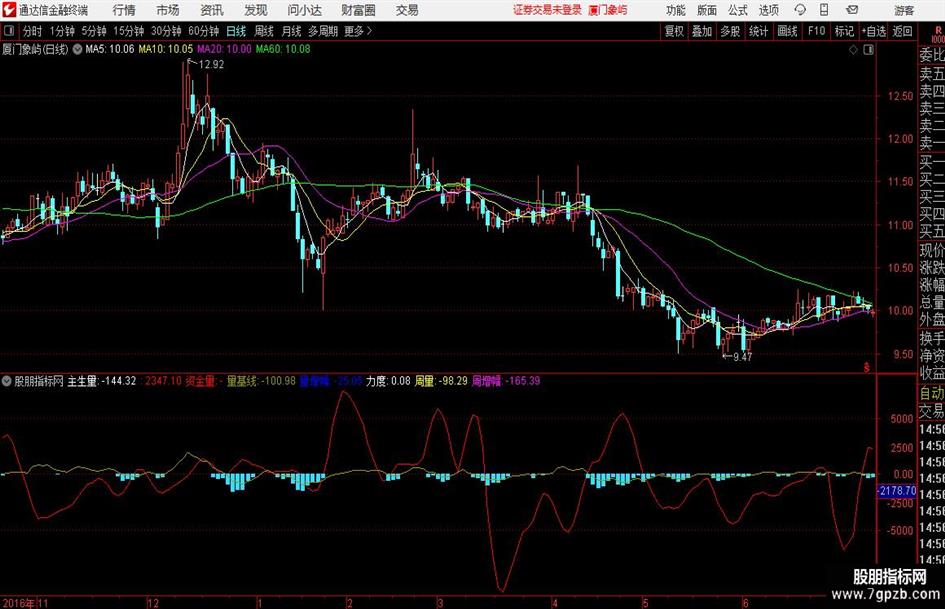Expand the dropdown beside 股朋指标网 indicator
The width and height of the screenshot is (945, 609).
pos(7,381)
